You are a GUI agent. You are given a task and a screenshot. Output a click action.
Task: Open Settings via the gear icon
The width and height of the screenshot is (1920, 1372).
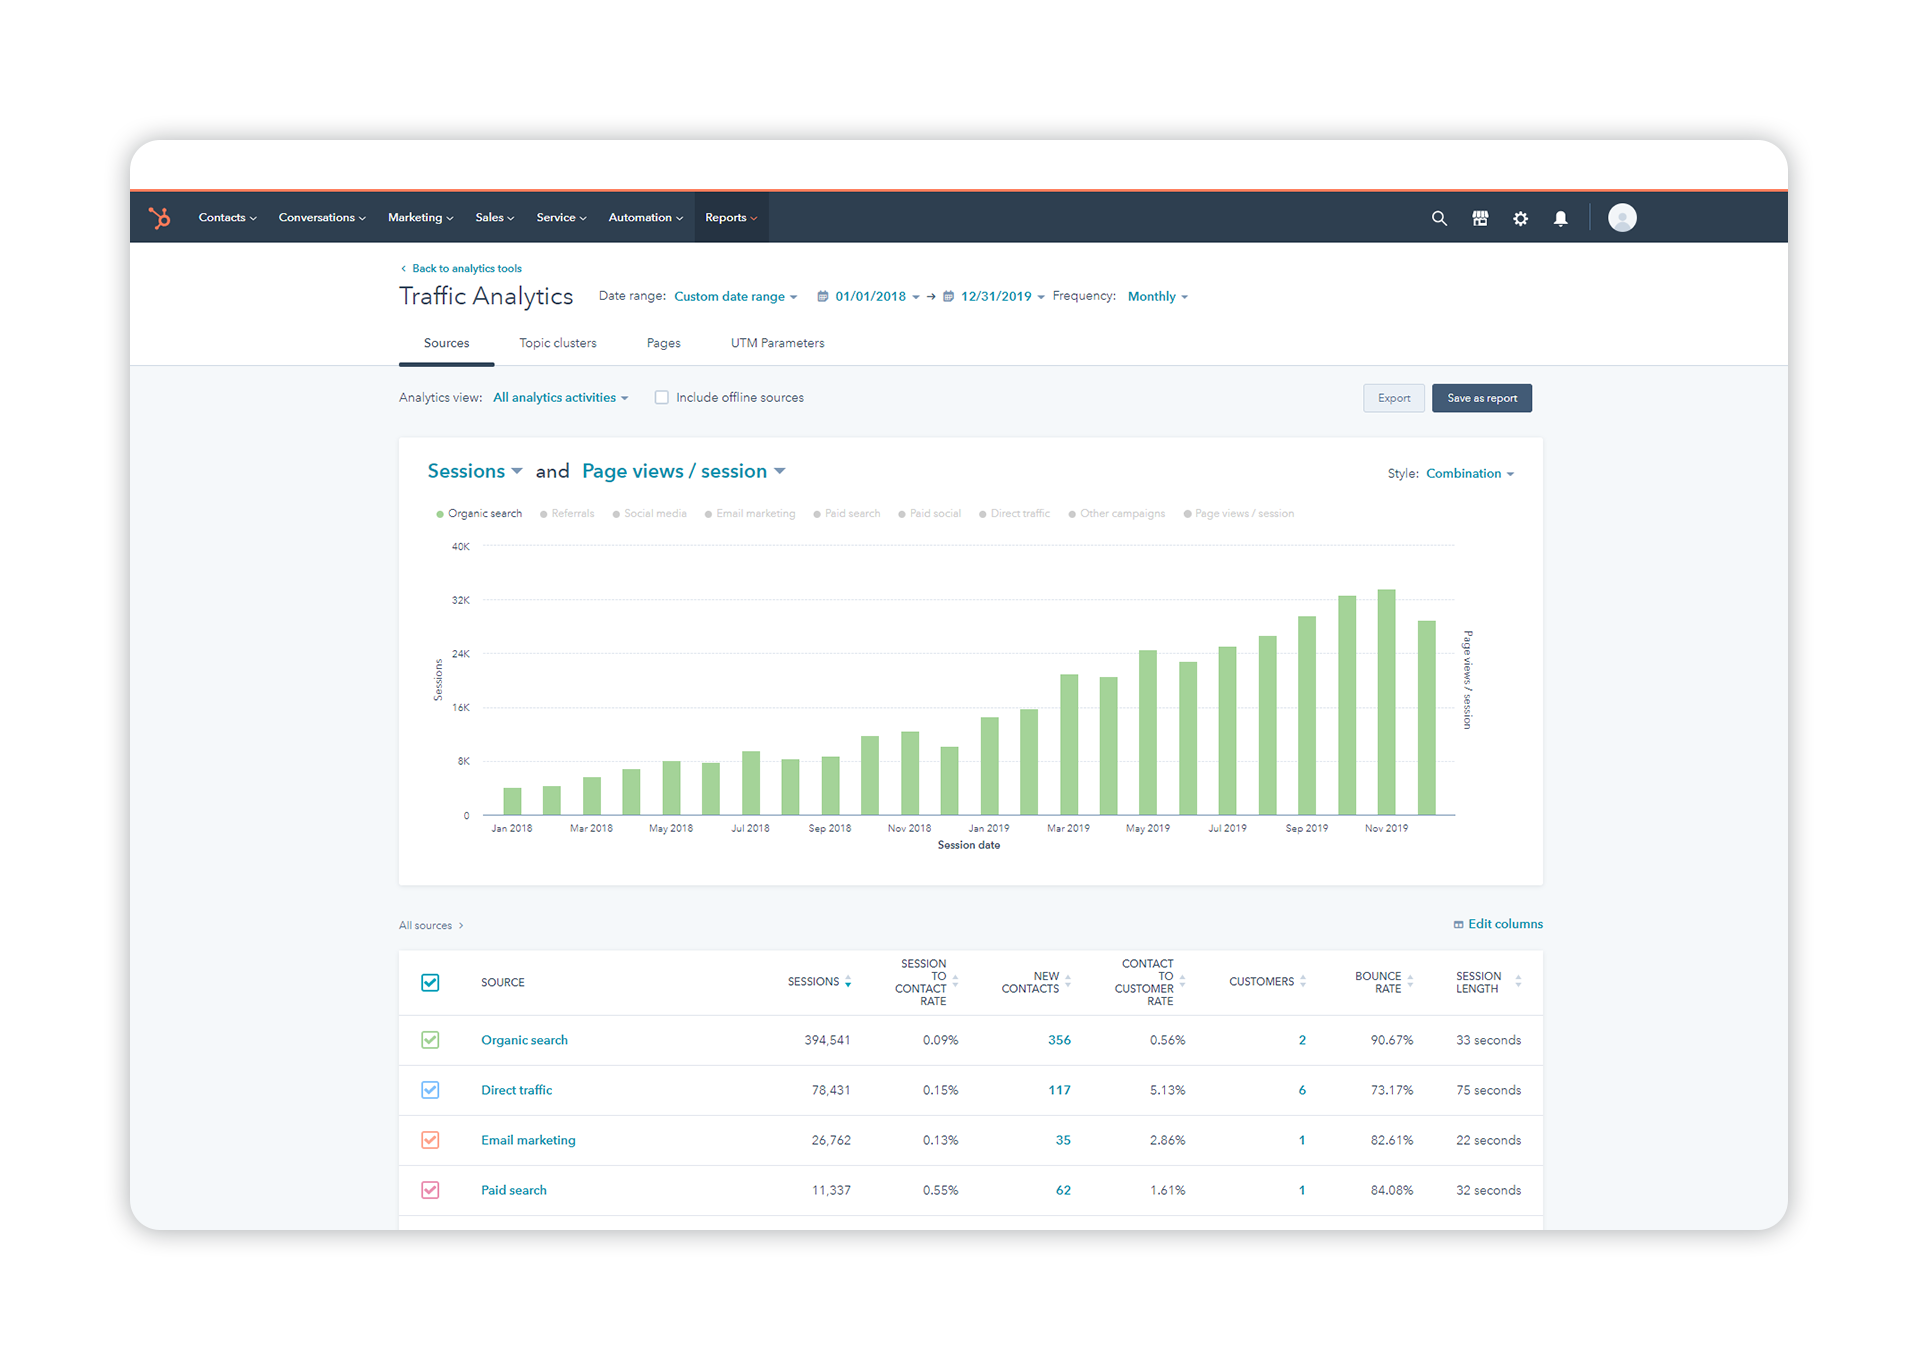pos(1520,218)
